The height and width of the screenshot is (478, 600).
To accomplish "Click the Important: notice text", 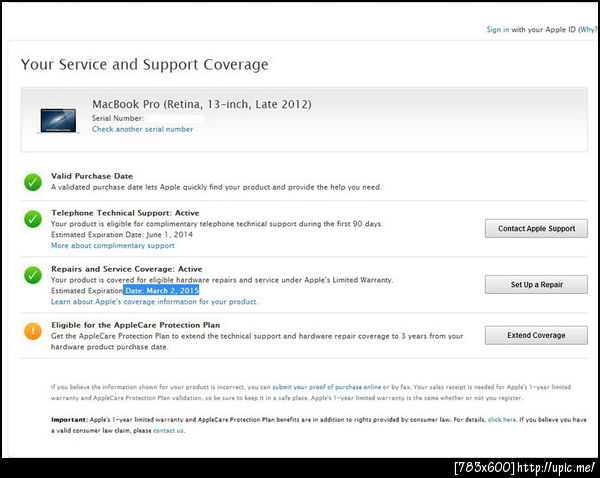I will click(318, 425).
